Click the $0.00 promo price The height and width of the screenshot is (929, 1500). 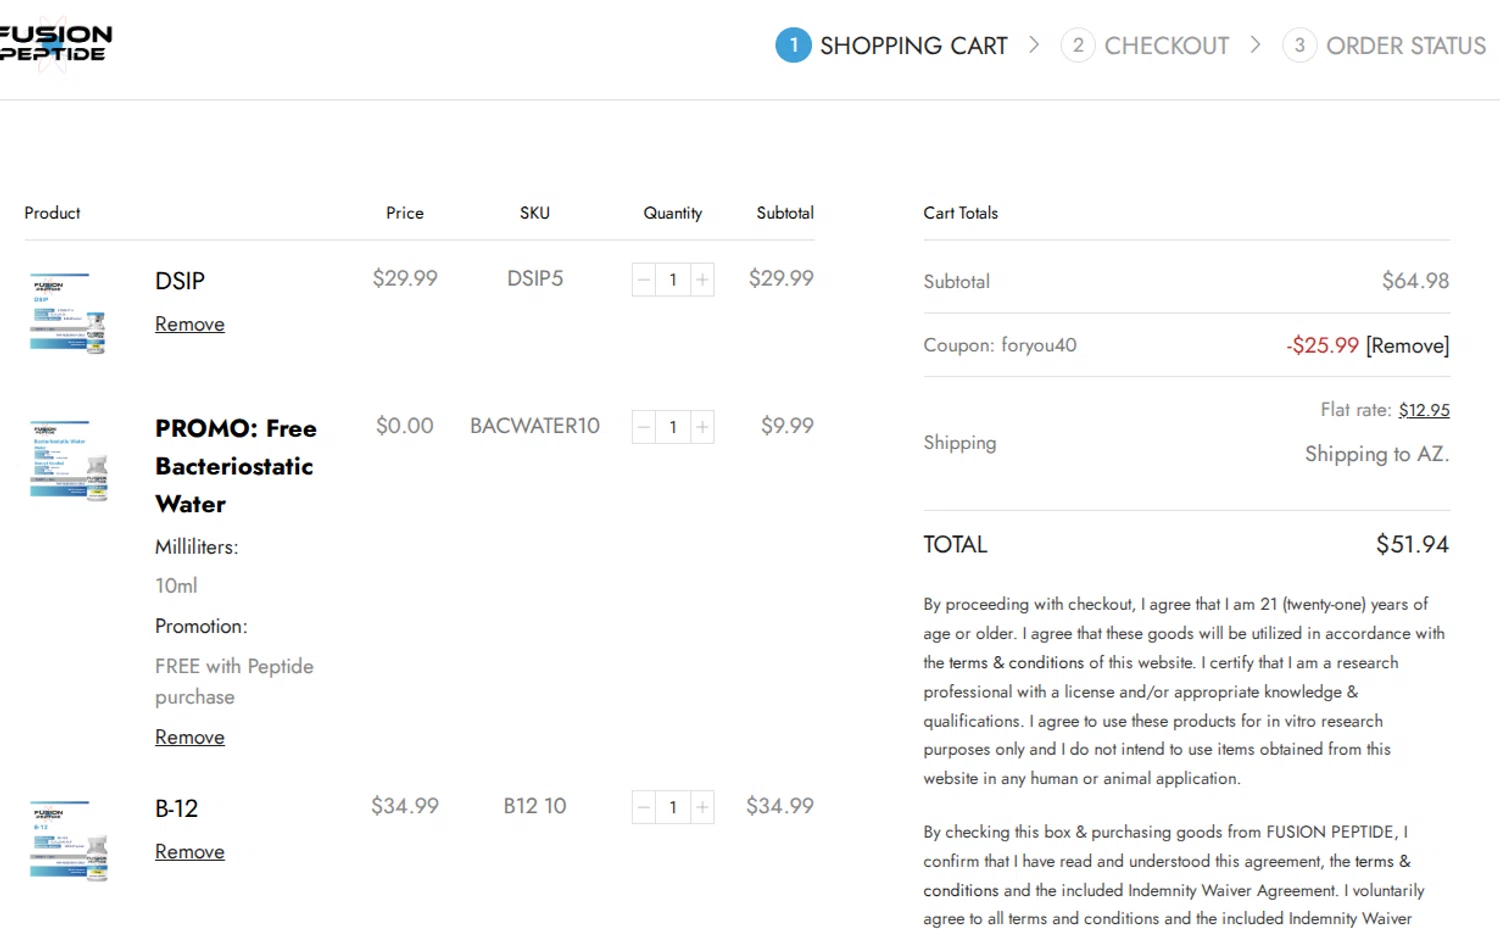[x=405, y=426]
